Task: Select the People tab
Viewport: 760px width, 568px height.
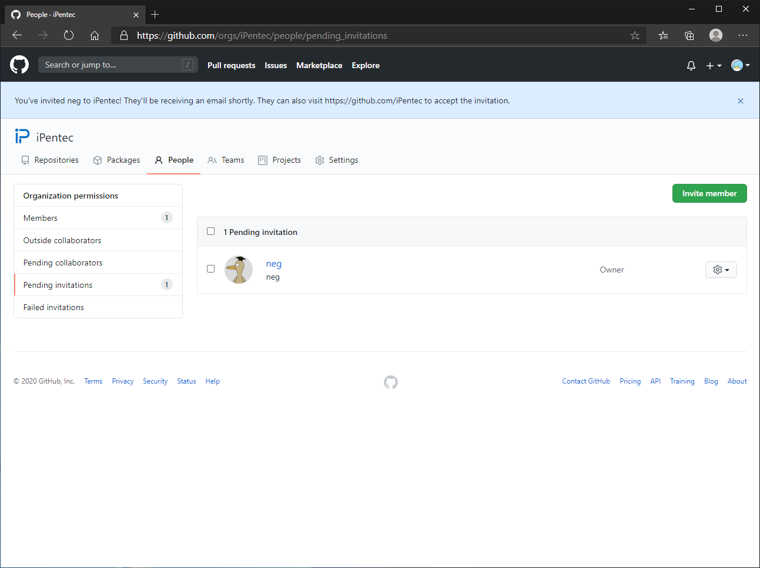Action: coord(174,160)
